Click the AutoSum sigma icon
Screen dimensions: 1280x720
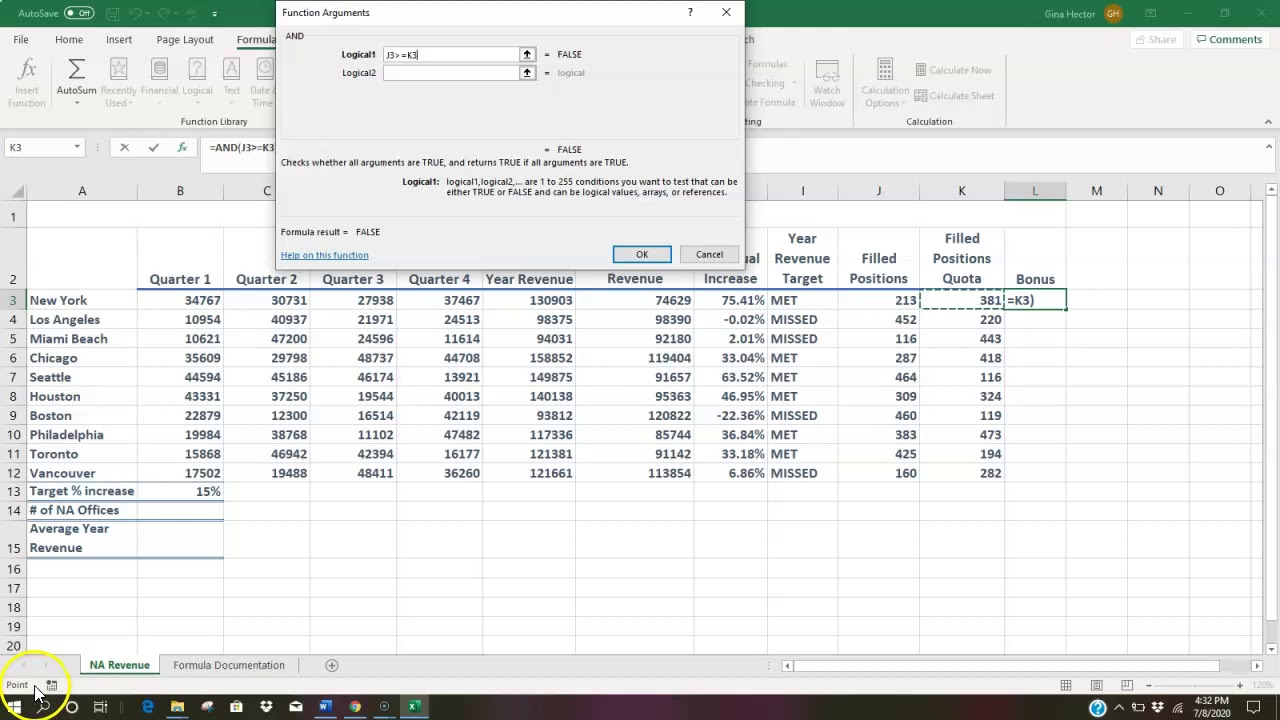[x=76, y=70]
